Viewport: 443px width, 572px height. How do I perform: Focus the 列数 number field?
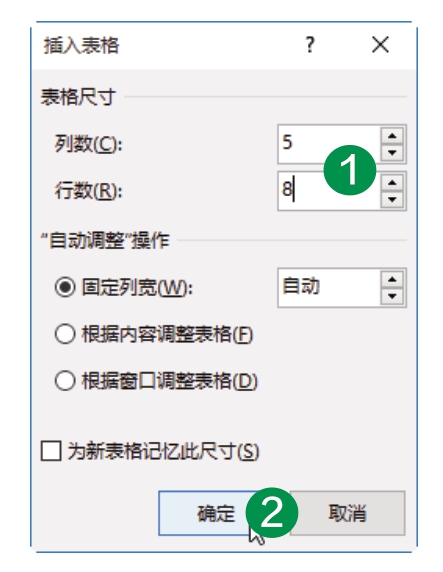click(328, 144)
